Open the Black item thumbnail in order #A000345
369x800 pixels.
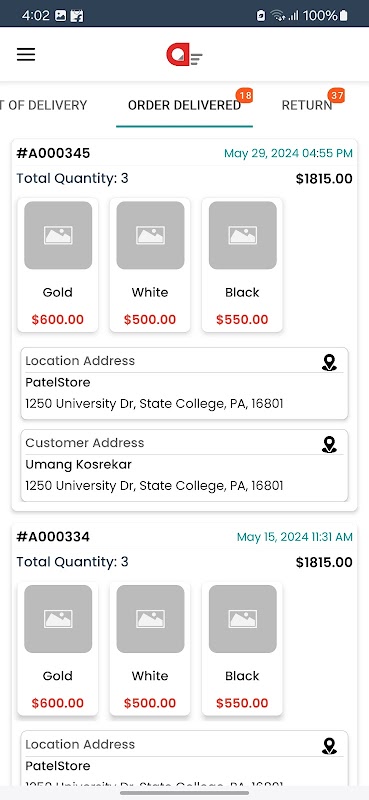(242, 235)
